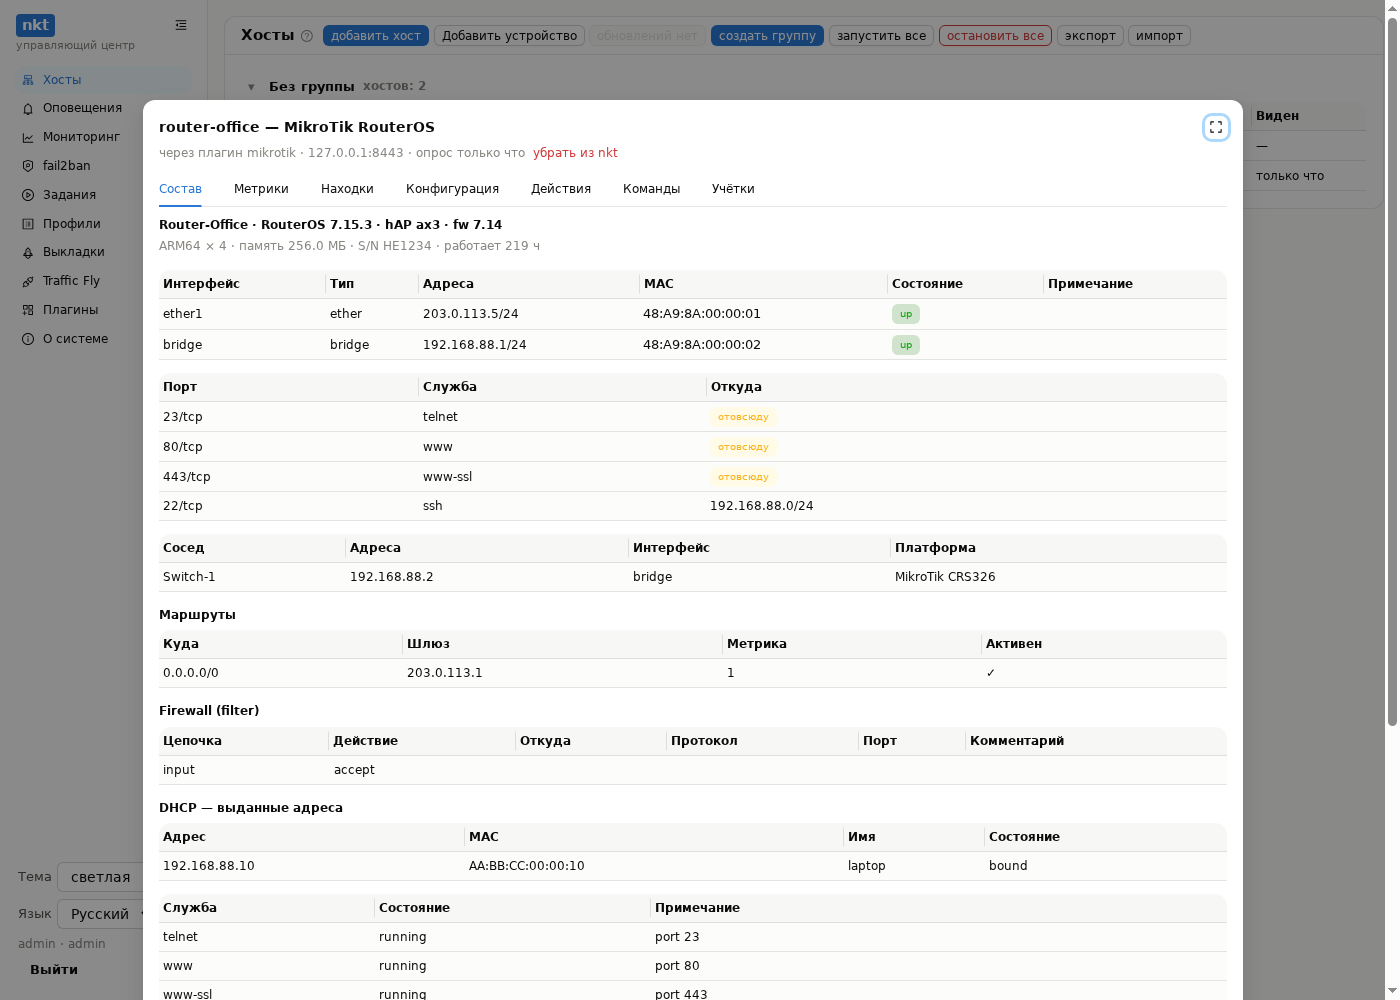1400x1000 pixels.
Task: Click DHCP lease address 192.168.88.10
Action: pos(209,866)
